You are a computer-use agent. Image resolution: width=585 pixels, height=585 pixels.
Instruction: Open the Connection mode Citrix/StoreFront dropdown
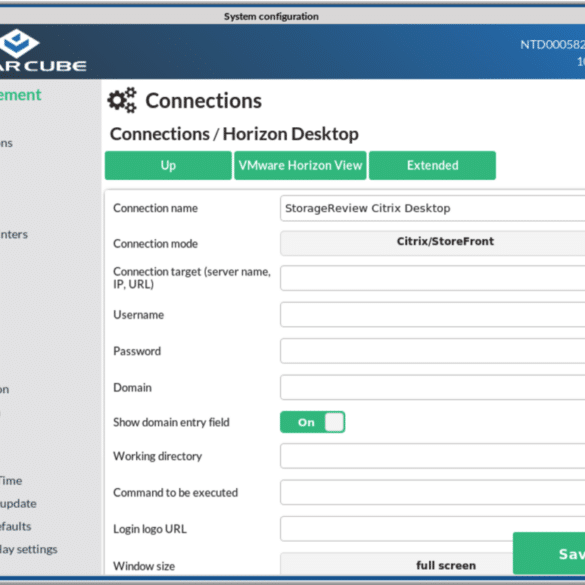coord(432,243)
